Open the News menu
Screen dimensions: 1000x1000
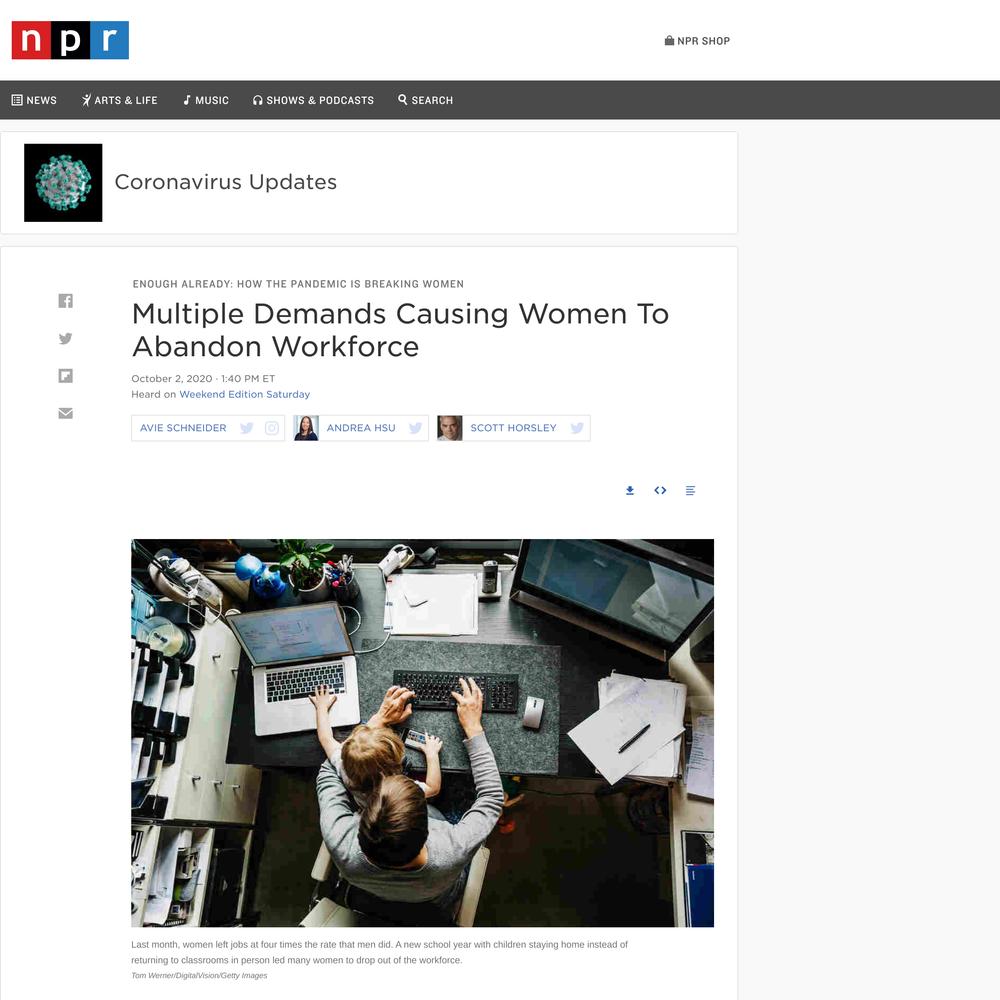[34, 100]
